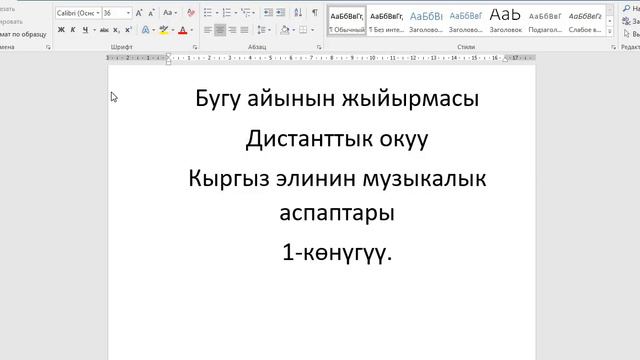The height and width of the screenshot is (360, 640).
Task: Align text to the right
Action: 232,30
